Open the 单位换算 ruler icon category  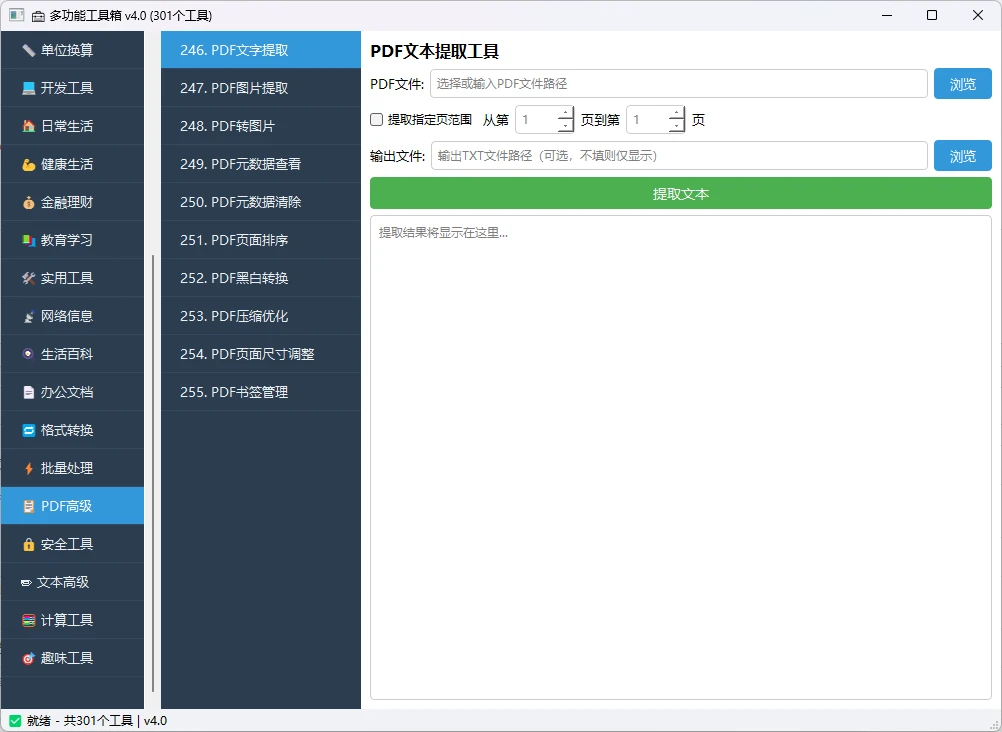(28, 50)
